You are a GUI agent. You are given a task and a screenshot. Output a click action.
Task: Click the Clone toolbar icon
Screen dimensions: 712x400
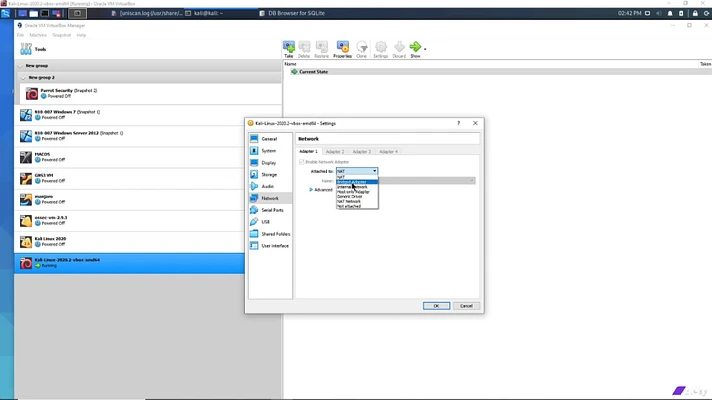tap(361, 47)
